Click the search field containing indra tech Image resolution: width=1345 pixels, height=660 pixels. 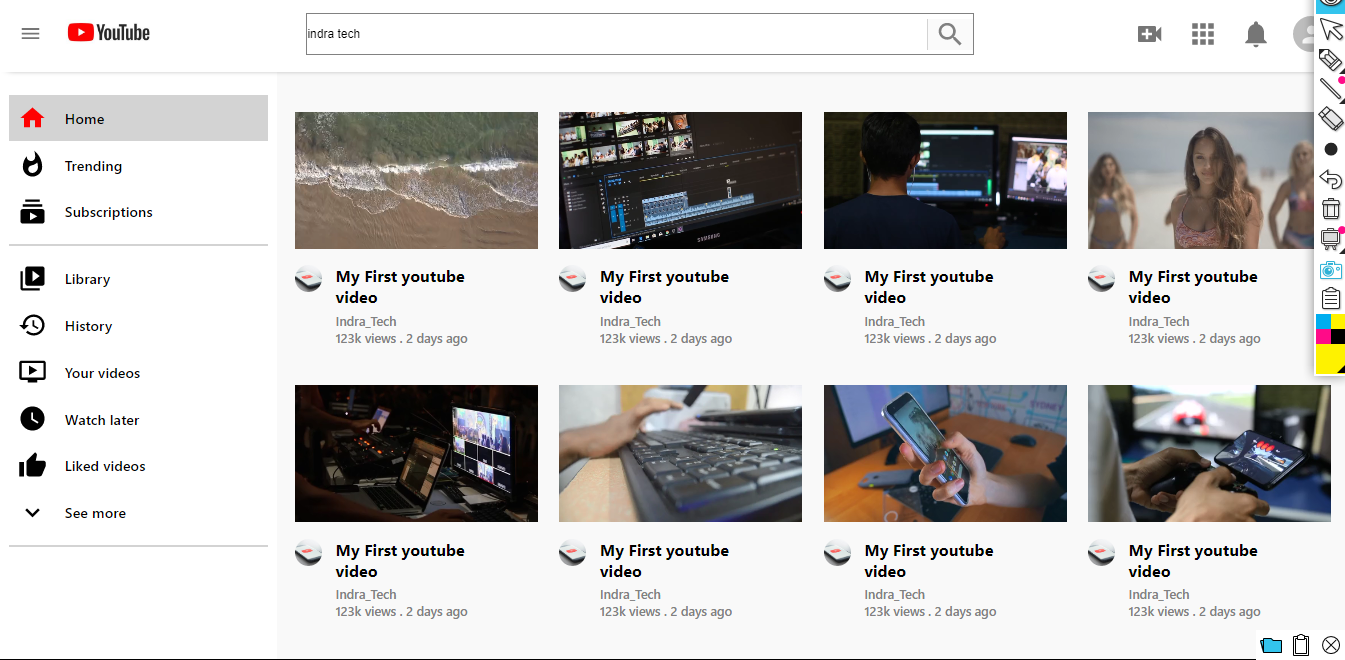617,34
